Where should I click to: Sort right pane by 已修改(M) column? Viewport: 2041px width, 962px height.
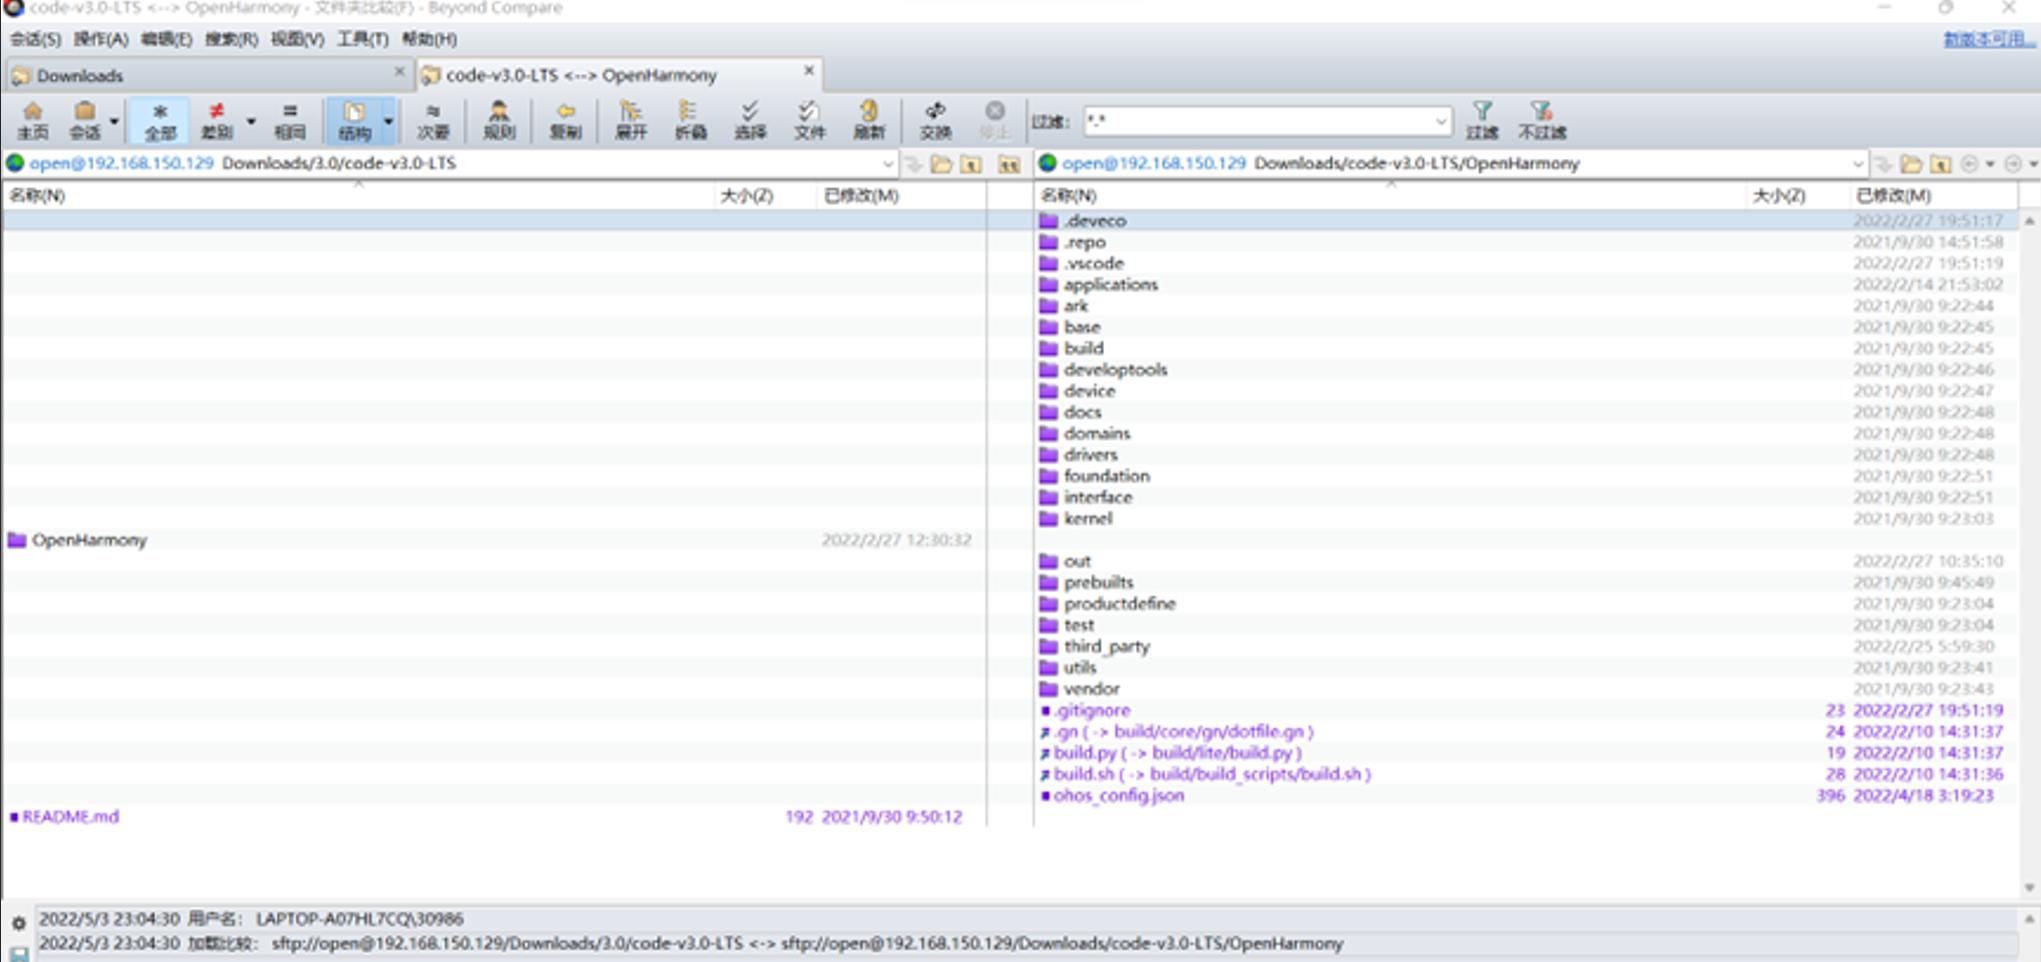tap(1932, 195)
